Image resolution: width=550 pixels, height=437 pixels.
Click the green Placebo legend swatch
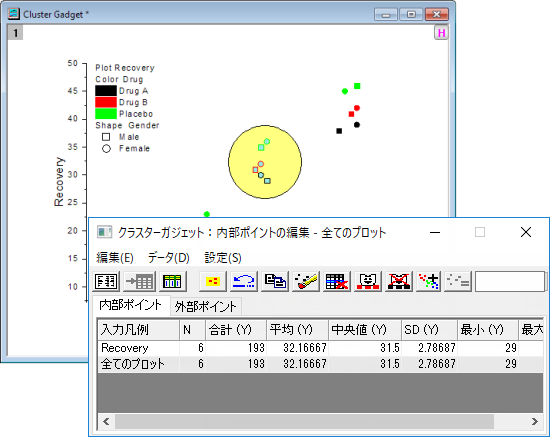pos(106,114)
